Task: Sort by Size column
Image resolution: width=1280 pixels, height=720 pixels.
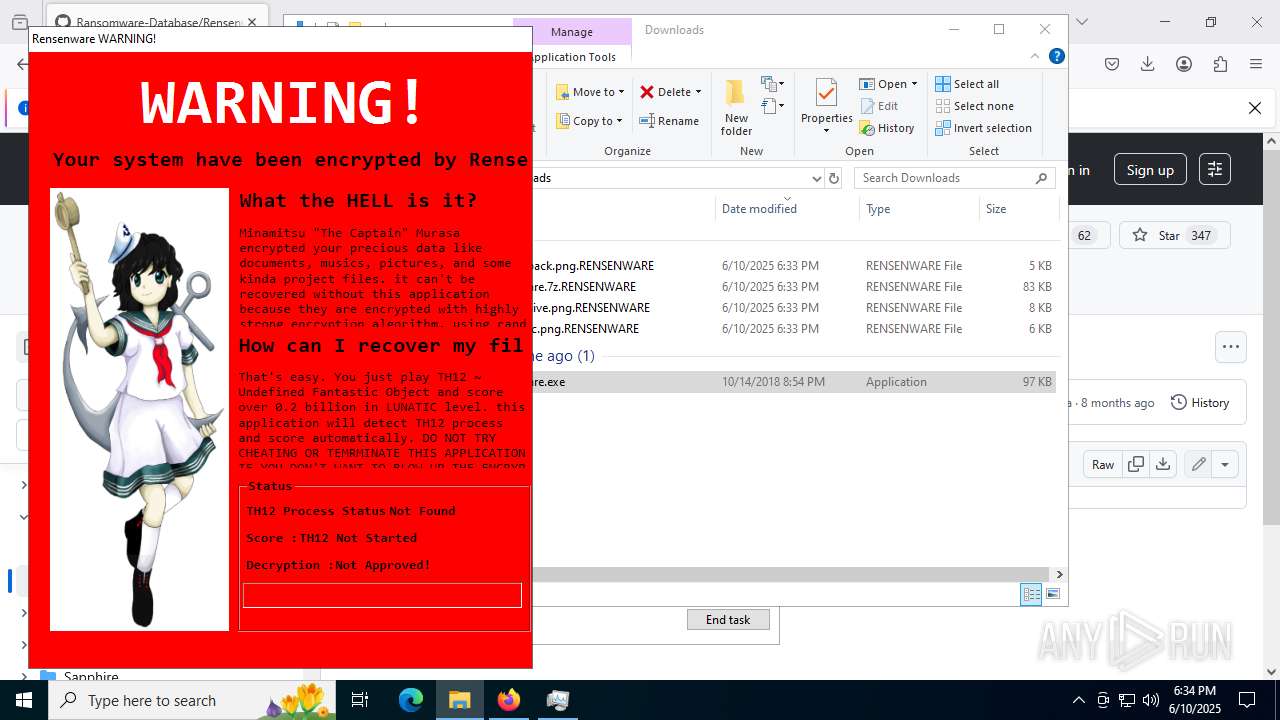Action: pyautogui.click(x=996, y=209)
